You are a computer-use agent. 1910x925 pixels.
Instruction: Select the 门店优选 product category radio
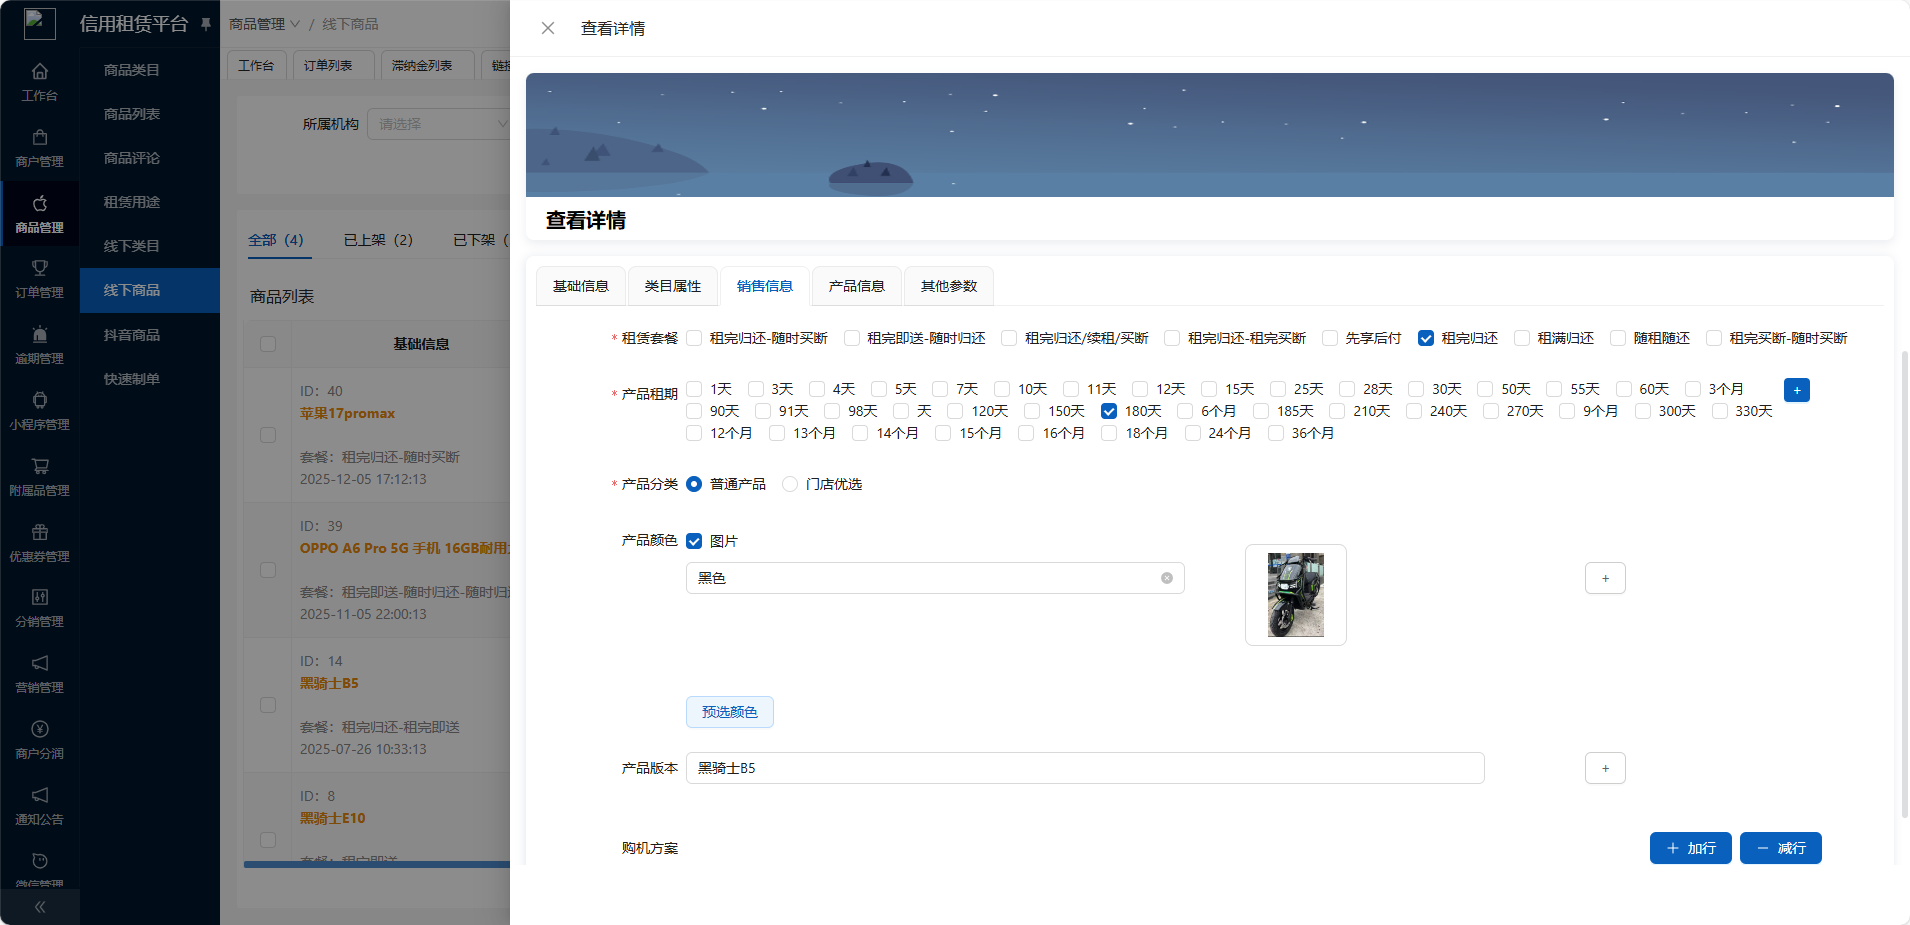(790, 484)
